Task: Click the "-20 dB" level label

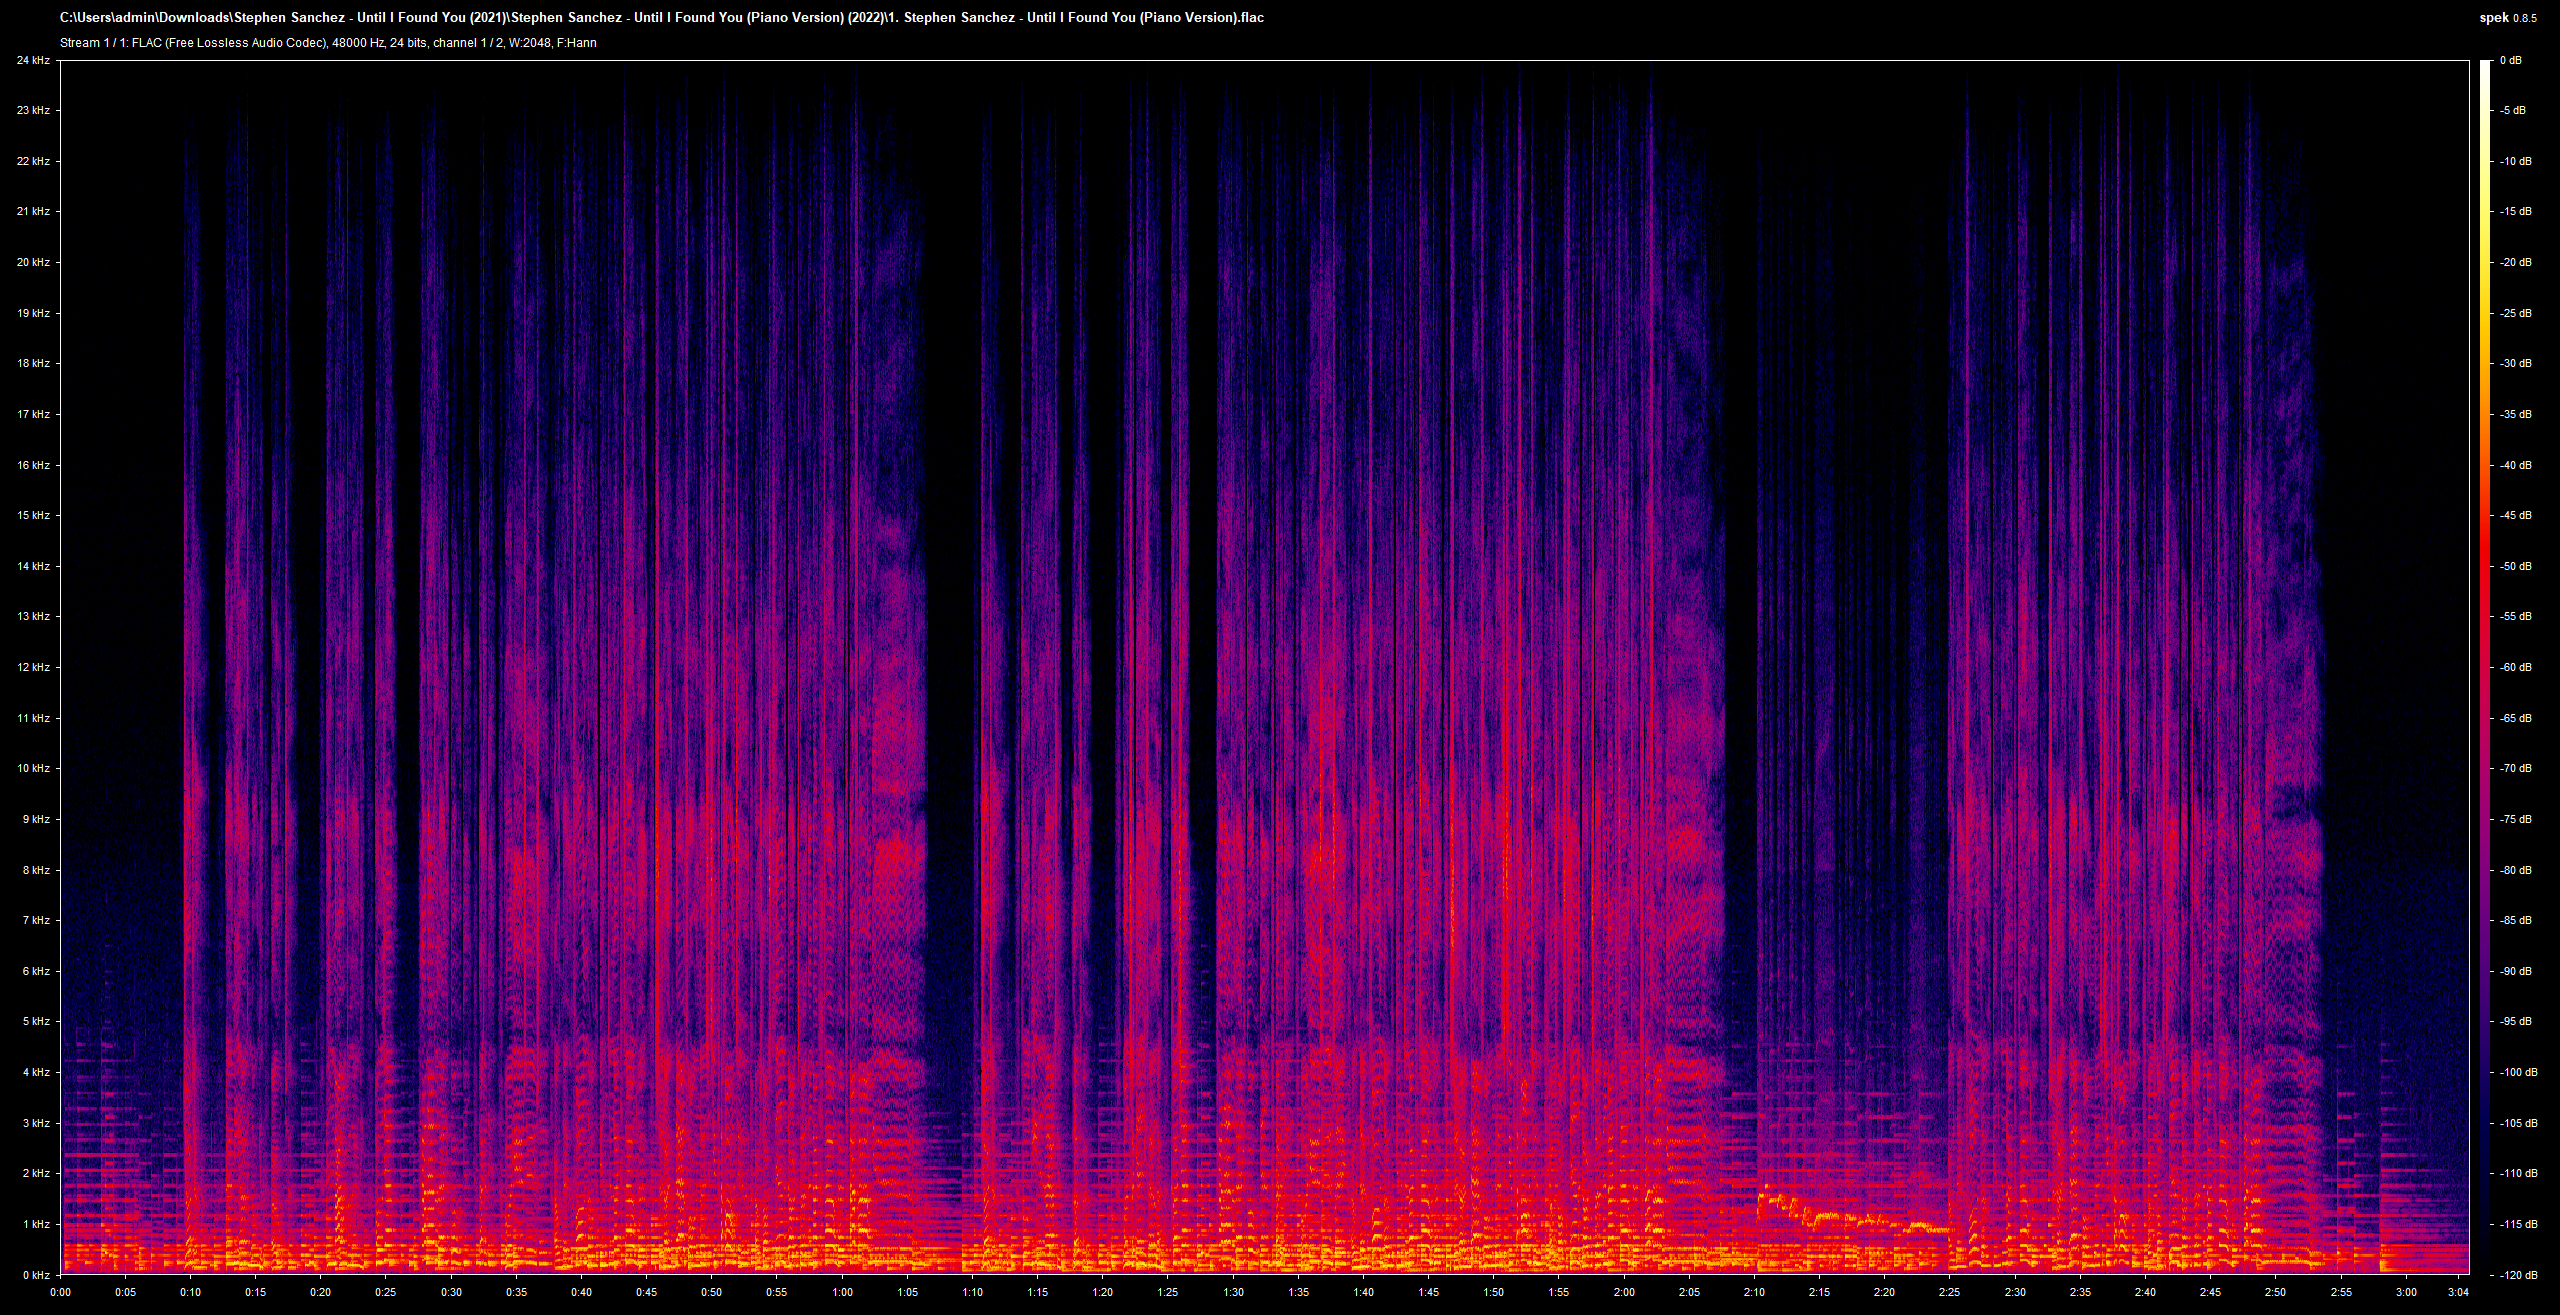Action: [x=2515, y=263]
